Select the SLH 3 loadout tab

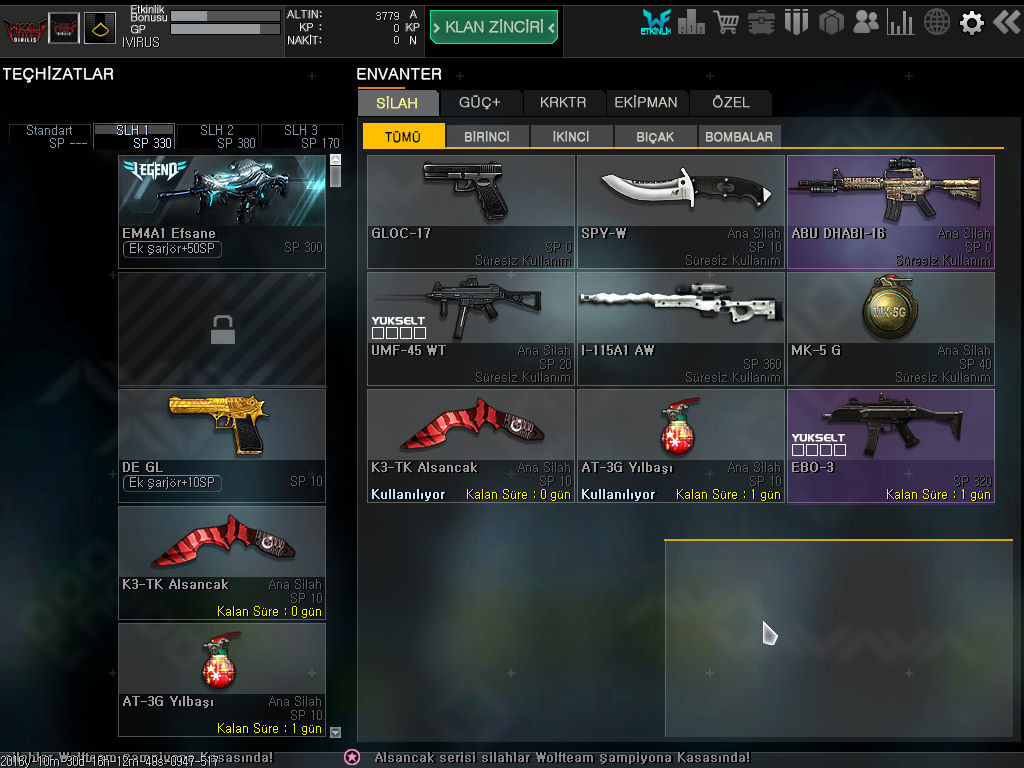coord(302,136)
